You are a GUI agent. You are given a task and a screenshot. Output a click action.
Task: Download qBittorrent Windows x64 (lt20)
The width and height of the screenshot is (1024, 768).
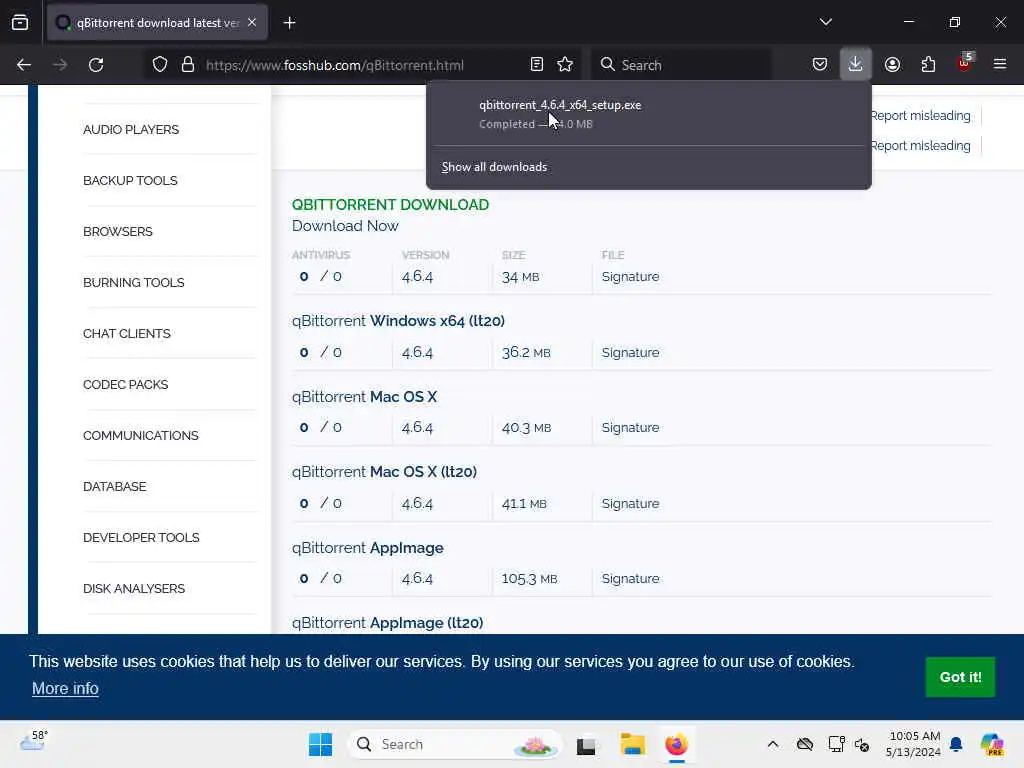pos(398,321)
